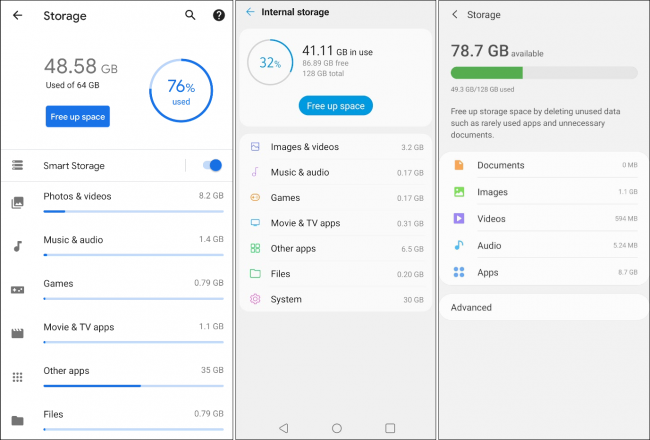Tap the Android back navigation triangle

[284, 428]
